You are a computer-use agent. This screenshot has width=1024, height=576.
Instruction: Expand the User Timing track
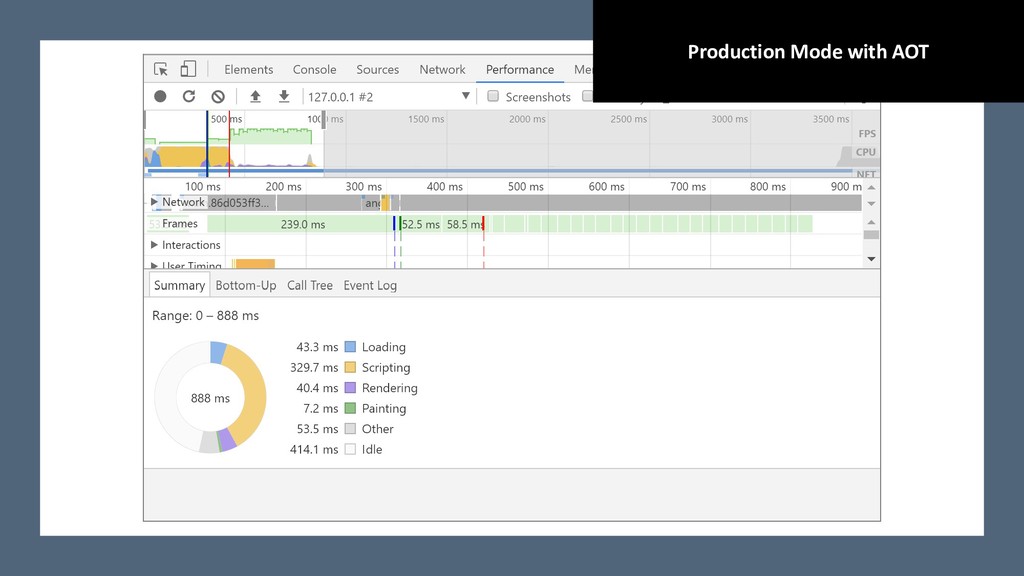pyautogui.click(x=154, y=265)
